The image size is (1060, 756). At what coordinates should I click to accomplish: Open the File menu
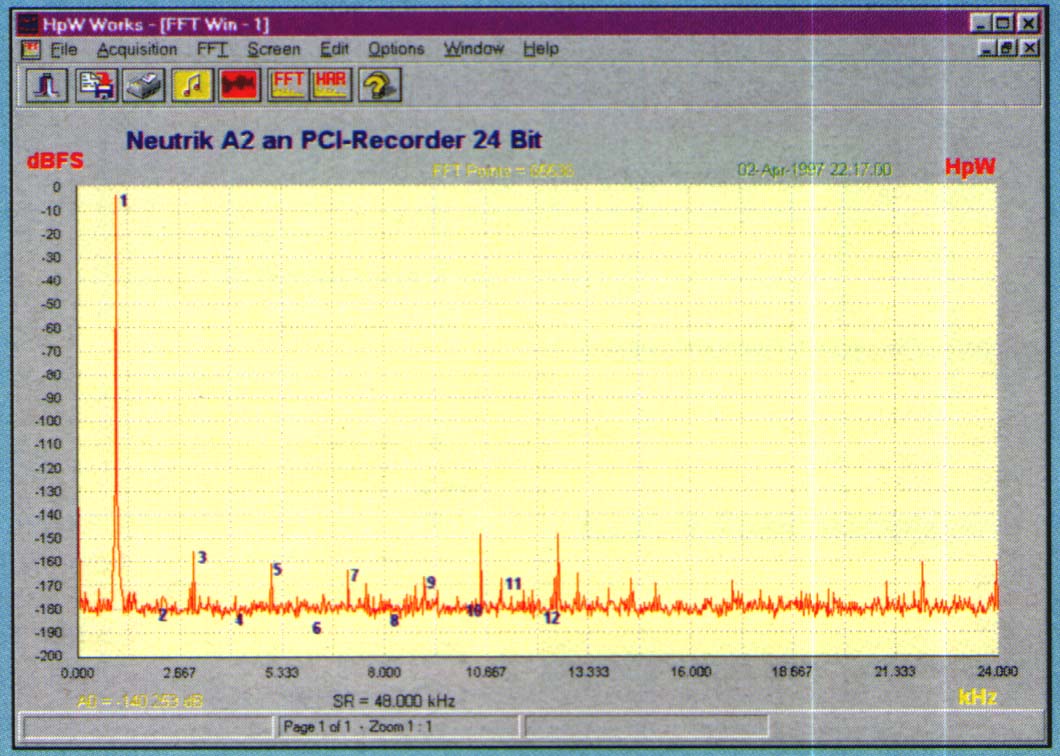tap(63, 49)
